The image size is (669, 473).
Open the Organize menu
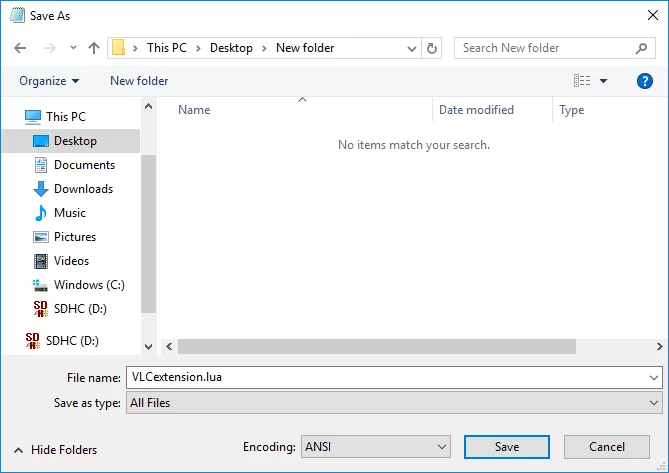pyautogui.click(x=49, y=81)
